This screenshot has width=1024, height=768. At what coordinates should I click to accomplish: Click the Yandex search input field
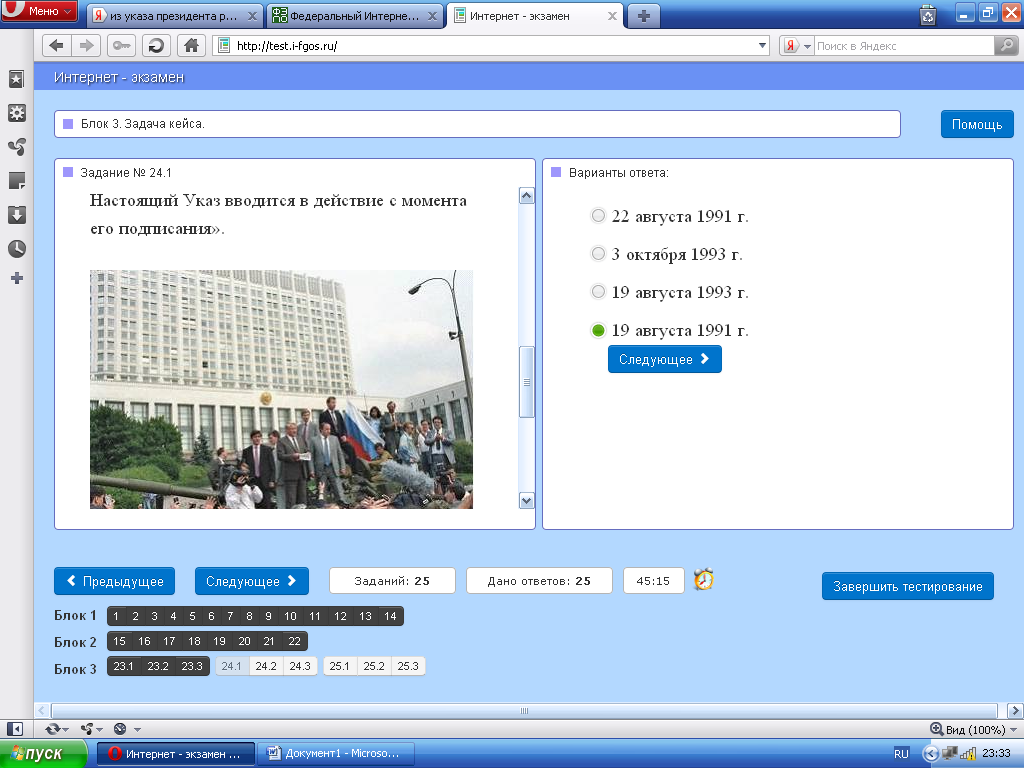click(904, 46)
